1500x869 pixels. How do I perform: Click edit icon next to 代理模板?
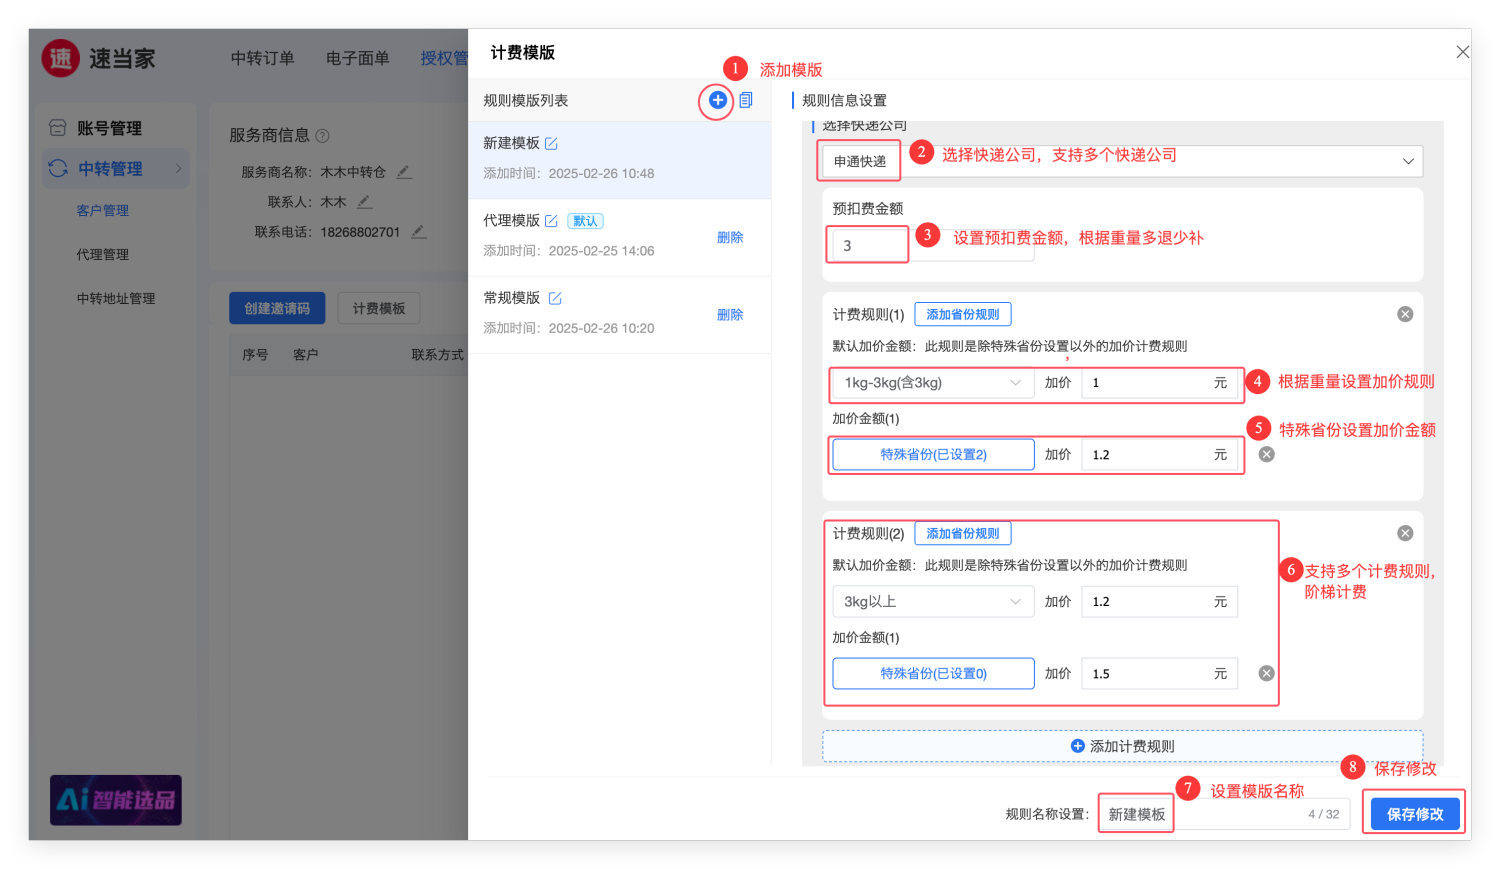pyautogui.click(x=551, y=221)
